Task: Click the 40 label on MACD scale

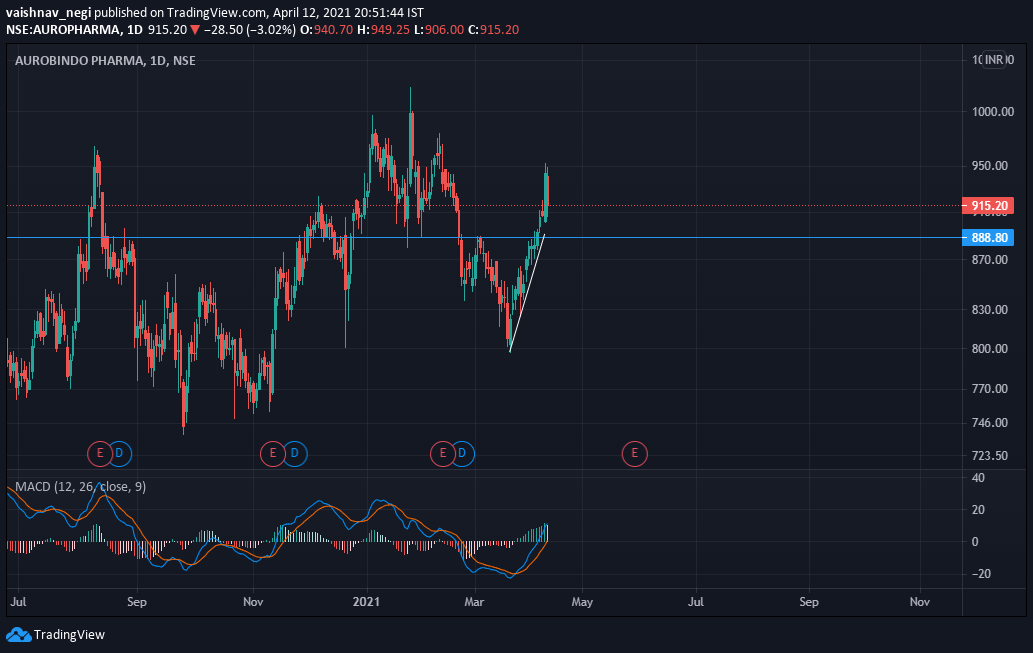Action: tap(979, 478)
